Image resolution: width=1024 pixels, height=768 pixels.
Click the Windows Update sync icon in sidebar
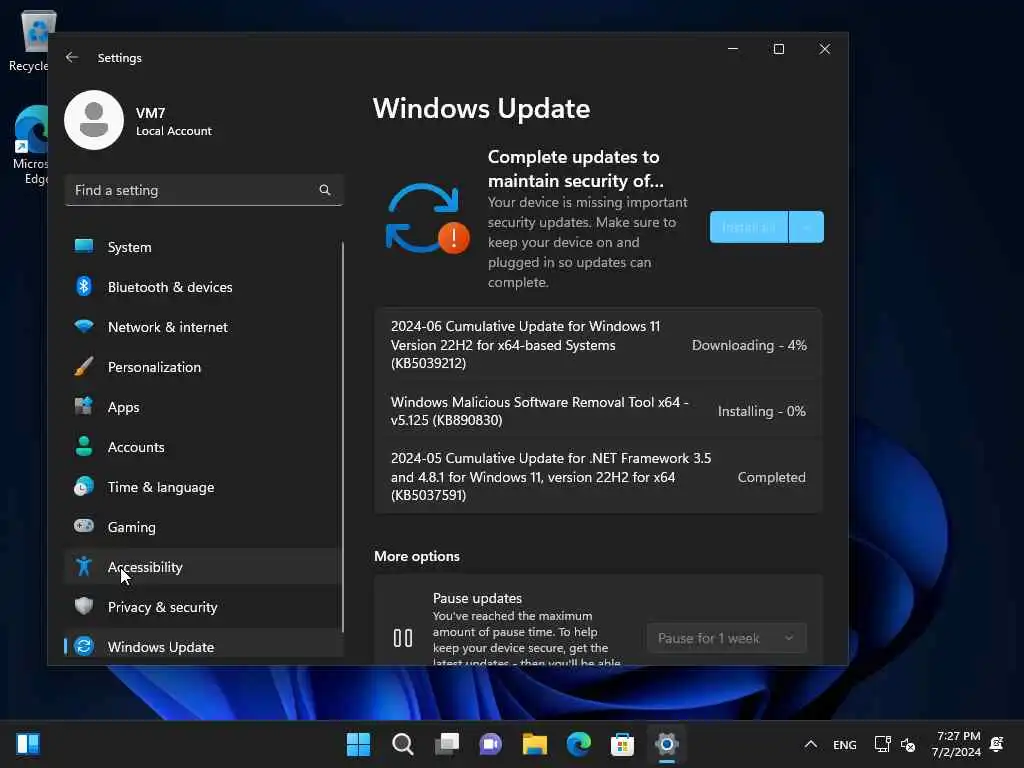click(84, 646)
